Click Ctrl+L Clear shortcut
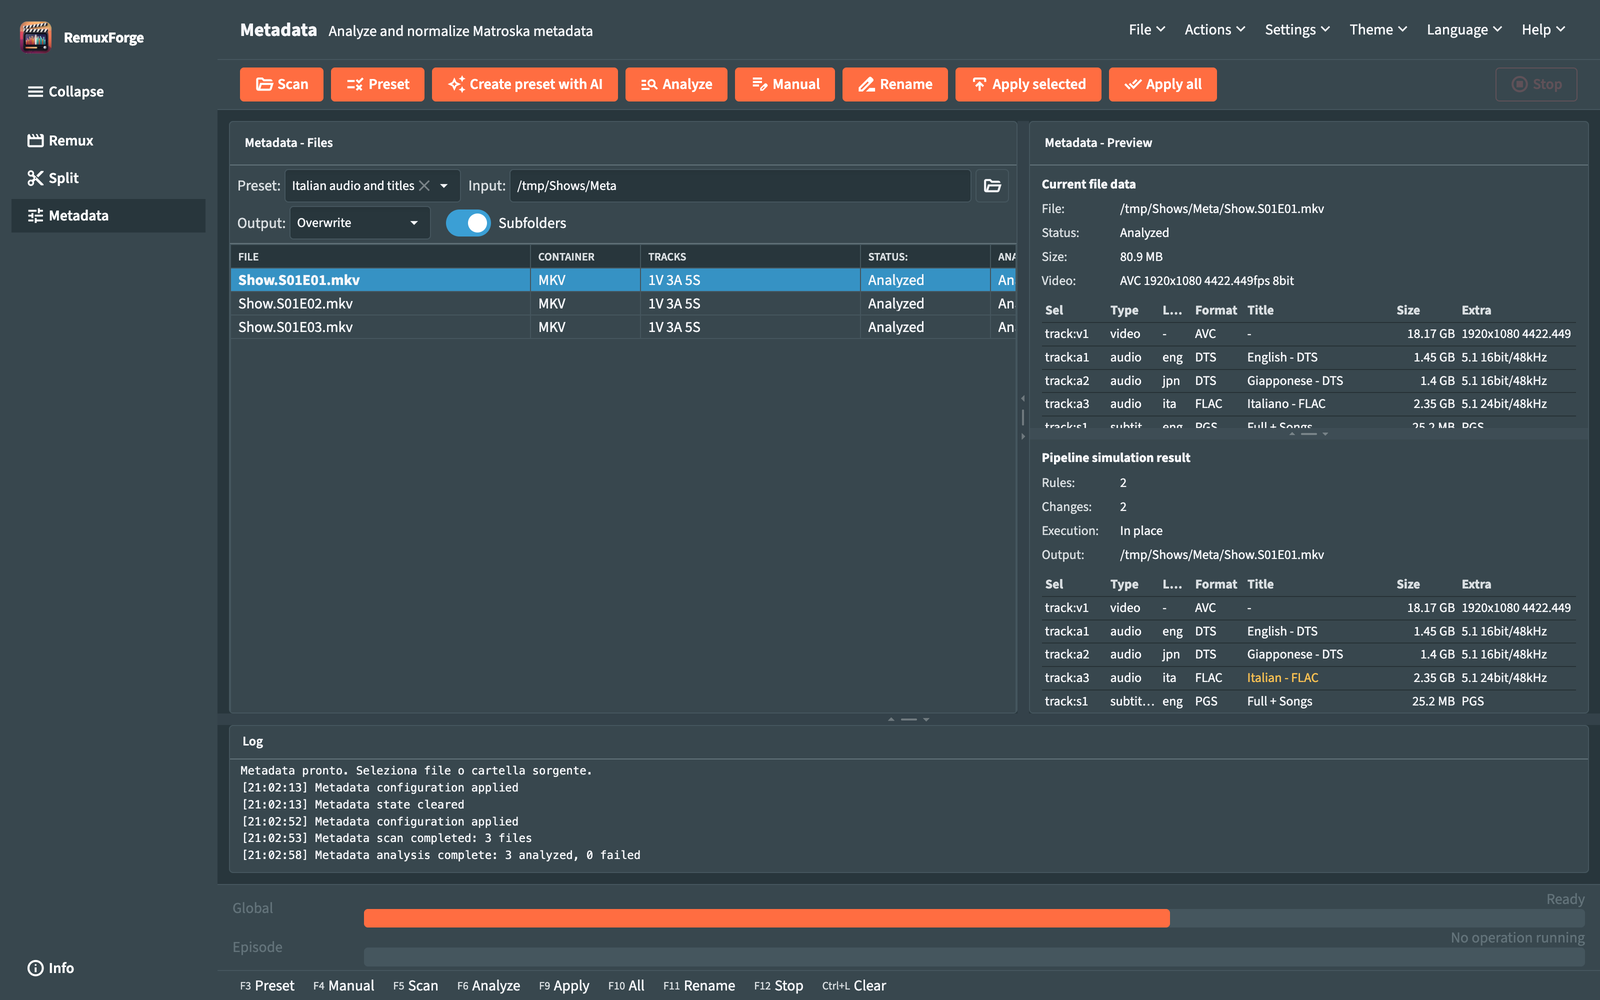The height and width of the screenshot is (1000, 1600). coord(854,986)
